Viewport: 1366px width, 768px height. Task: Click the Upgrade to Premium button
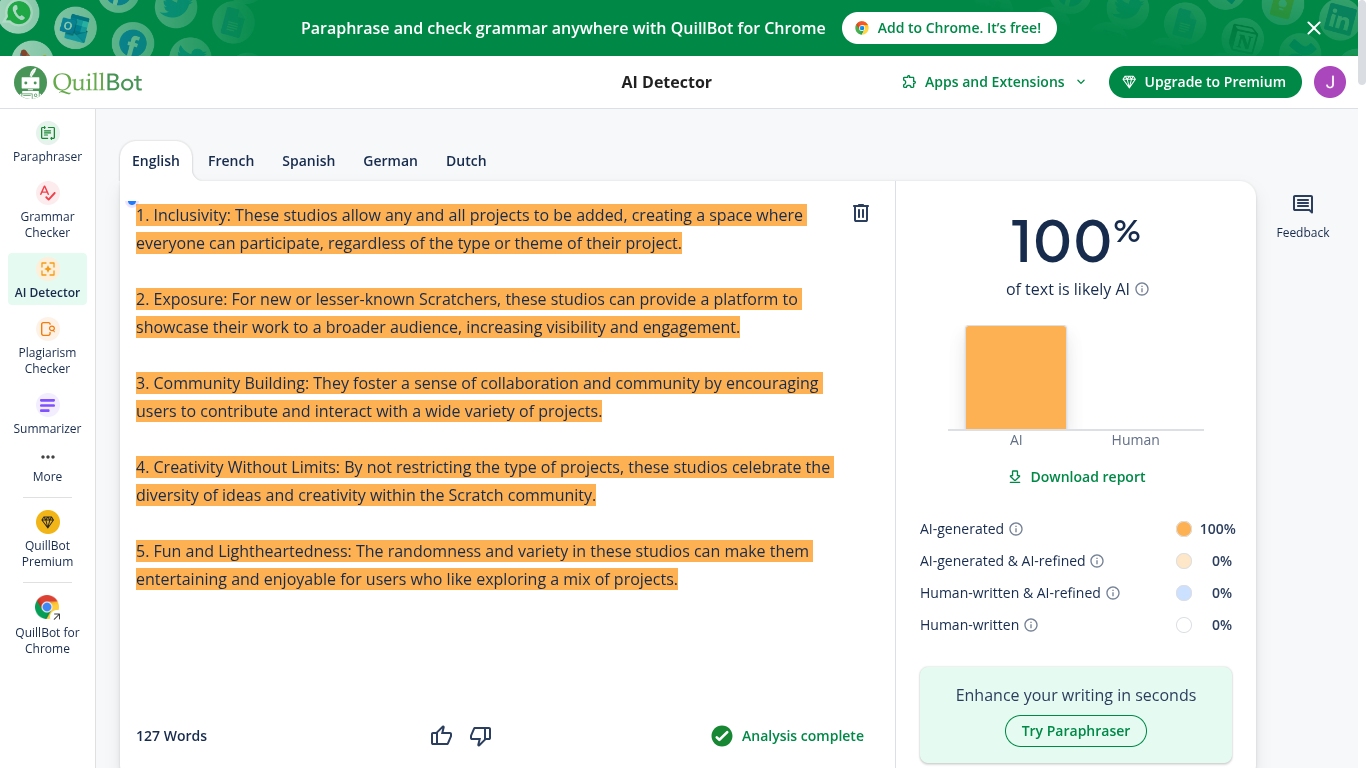1204,82
